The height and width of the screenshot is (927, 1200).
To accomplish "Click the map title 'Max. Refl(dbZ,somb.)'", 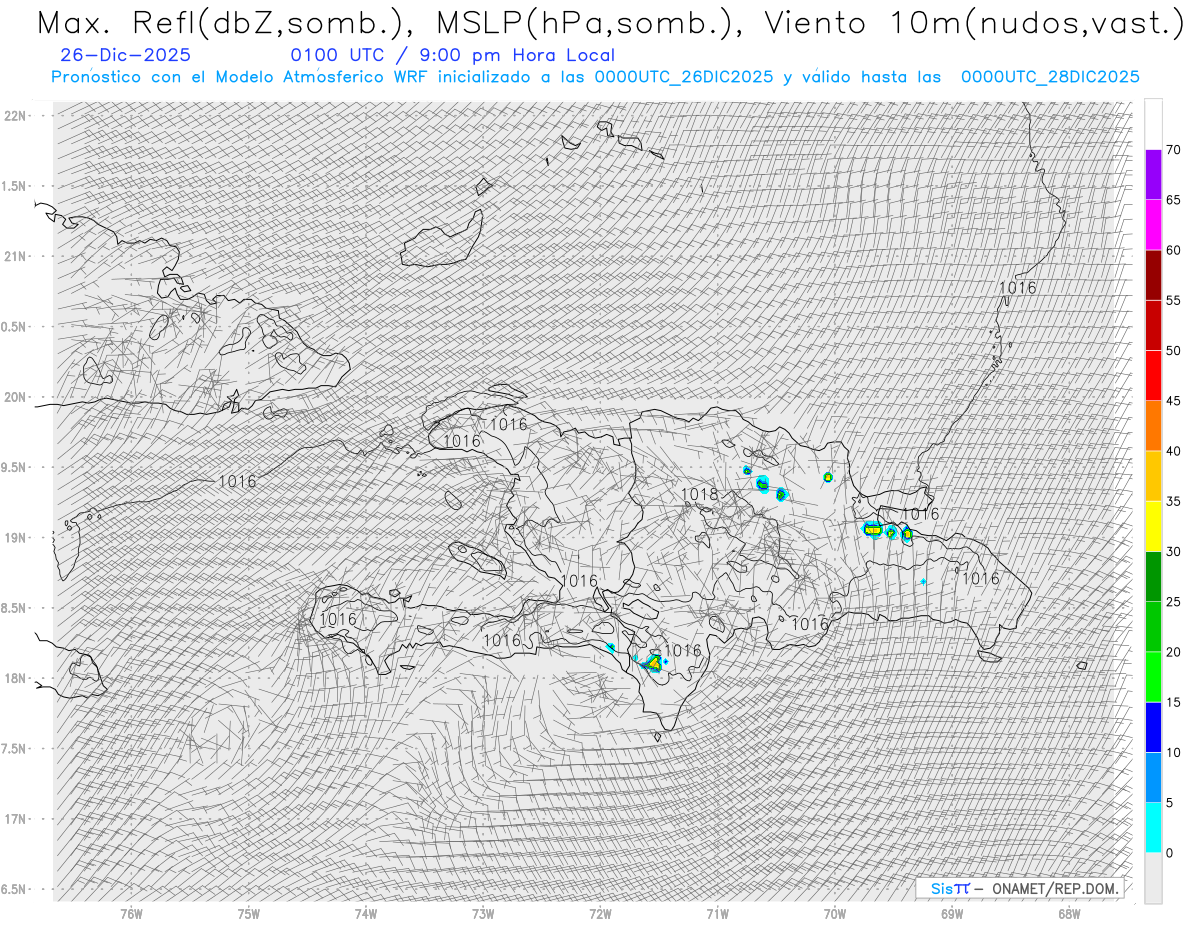I will (x=225, y=24).
